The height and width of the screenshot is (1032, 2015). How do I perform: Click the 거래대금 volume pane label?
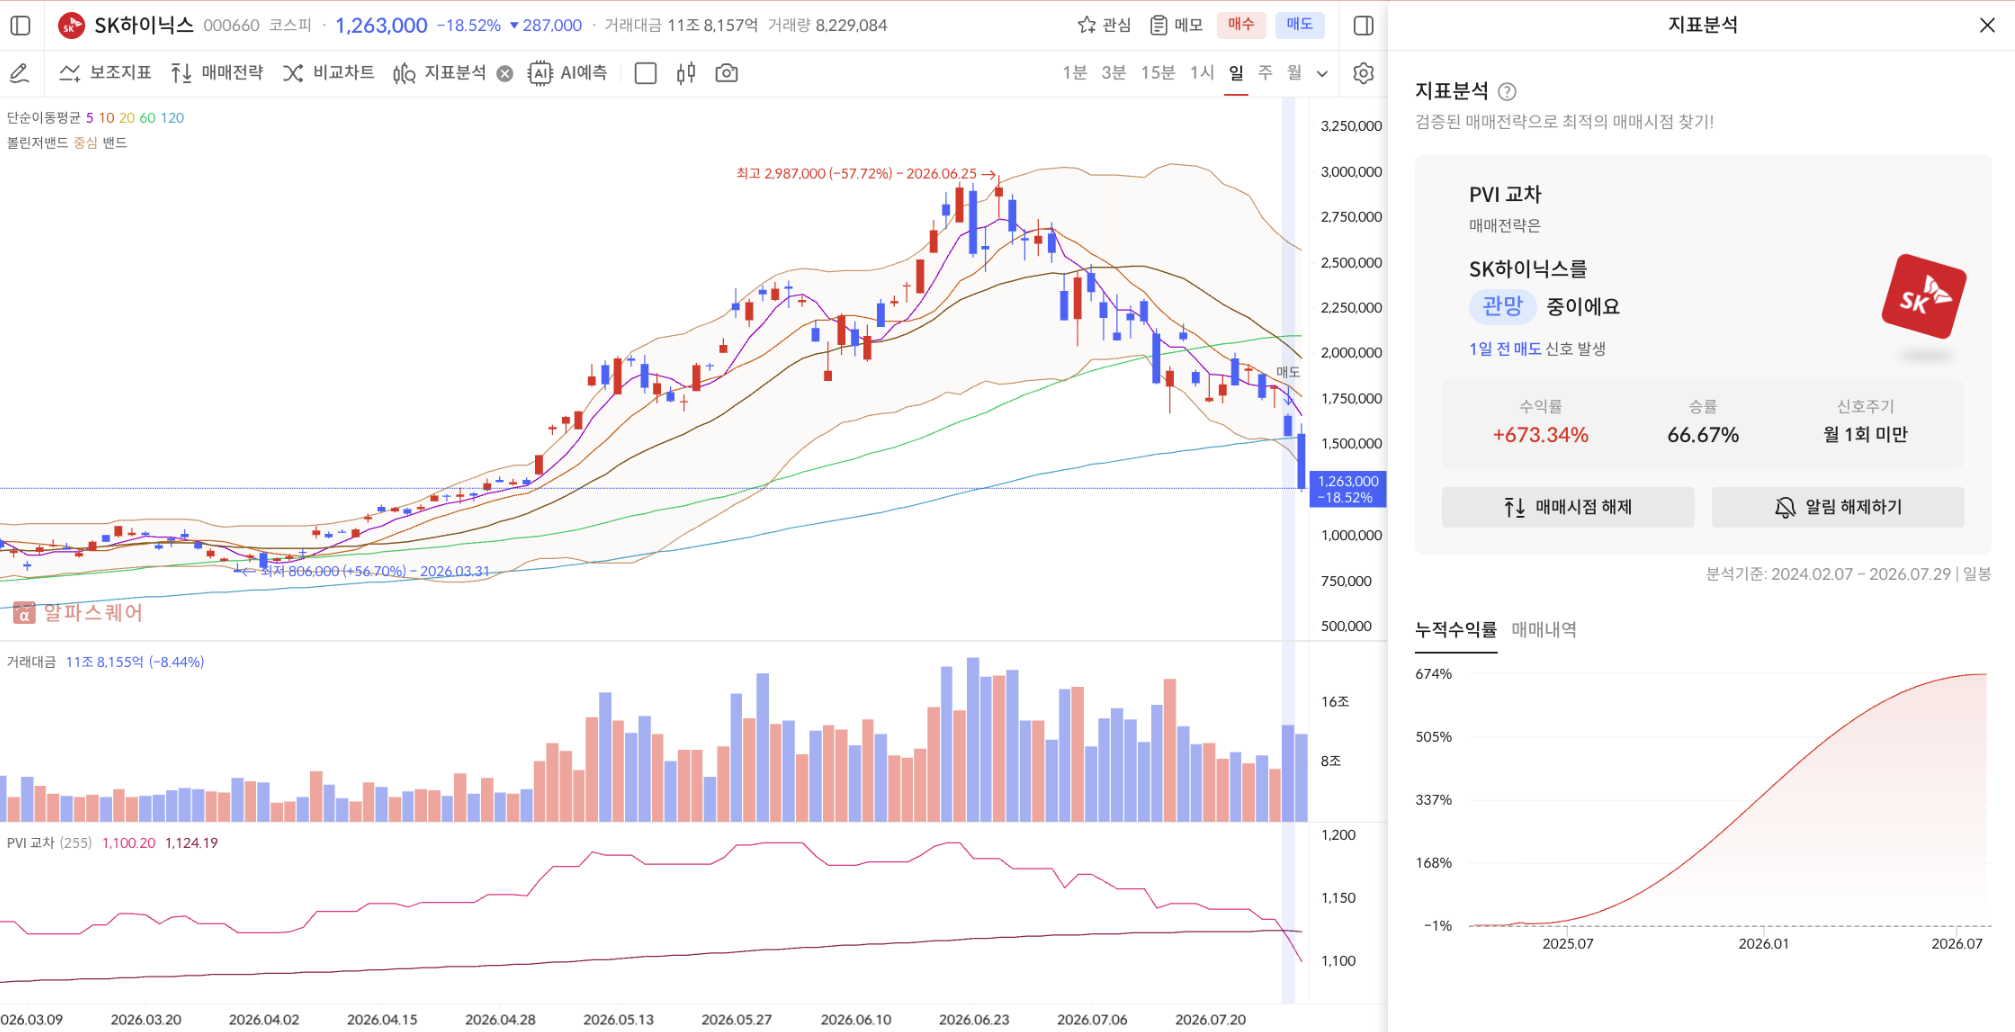pos(32,662)
